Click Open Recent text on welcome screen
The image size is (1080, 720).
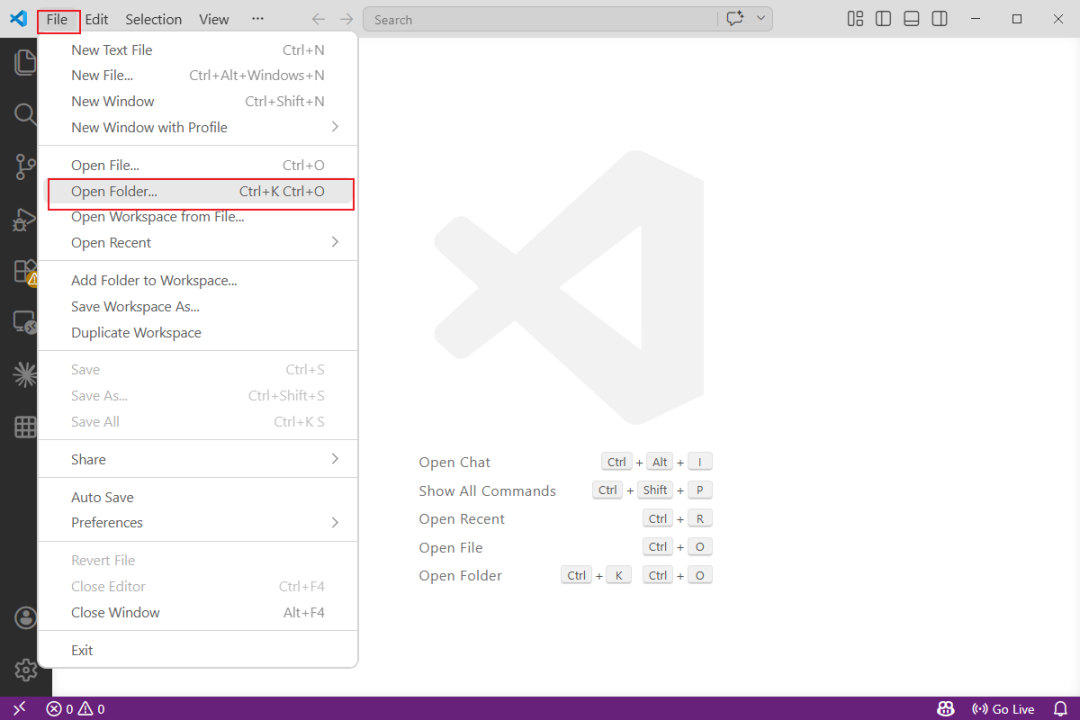pyautogui.click(x=461, y=519)
